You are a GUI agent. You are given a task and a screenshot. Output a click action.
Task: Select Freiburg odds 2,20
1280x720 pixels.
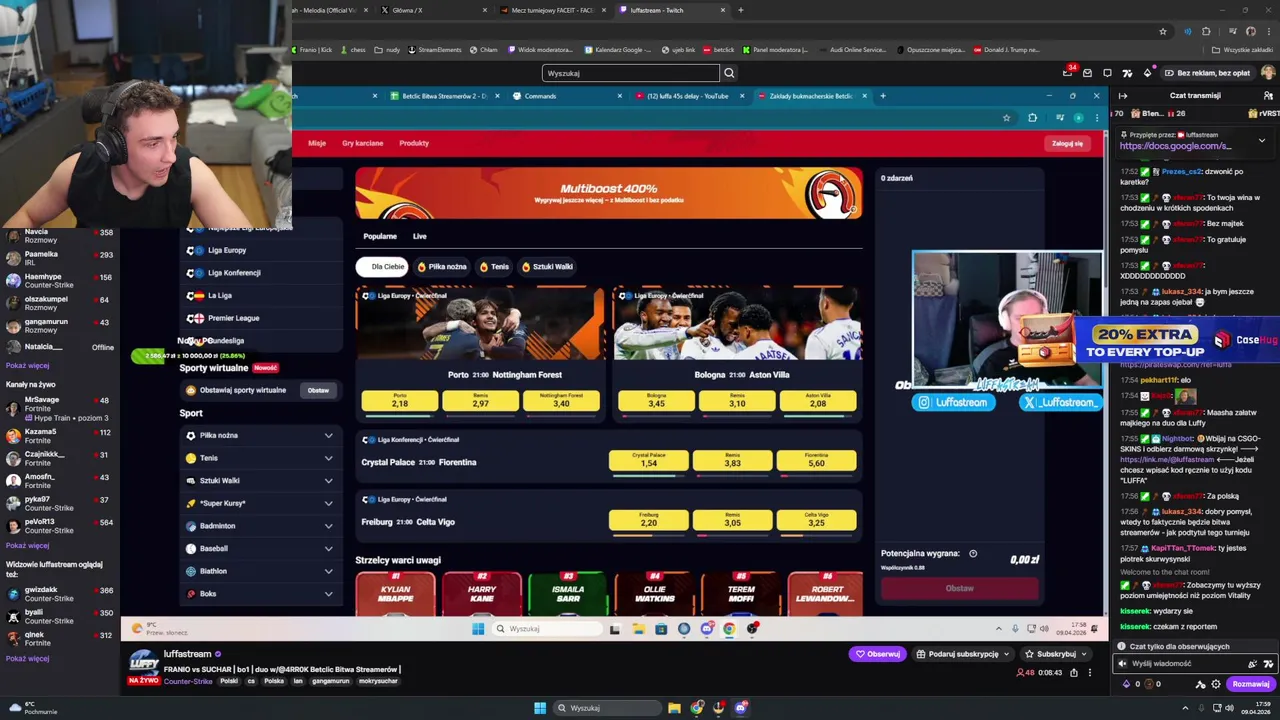point(649,520)
